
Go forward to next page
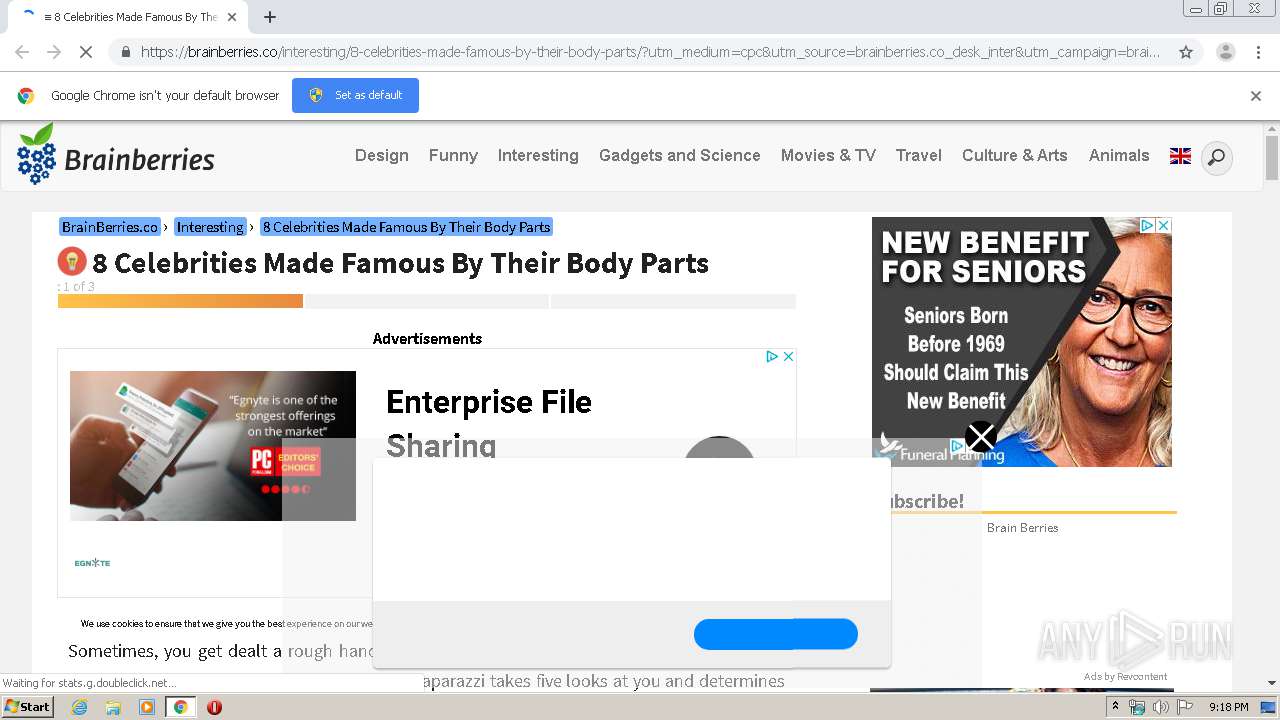[x=54, y=52]
